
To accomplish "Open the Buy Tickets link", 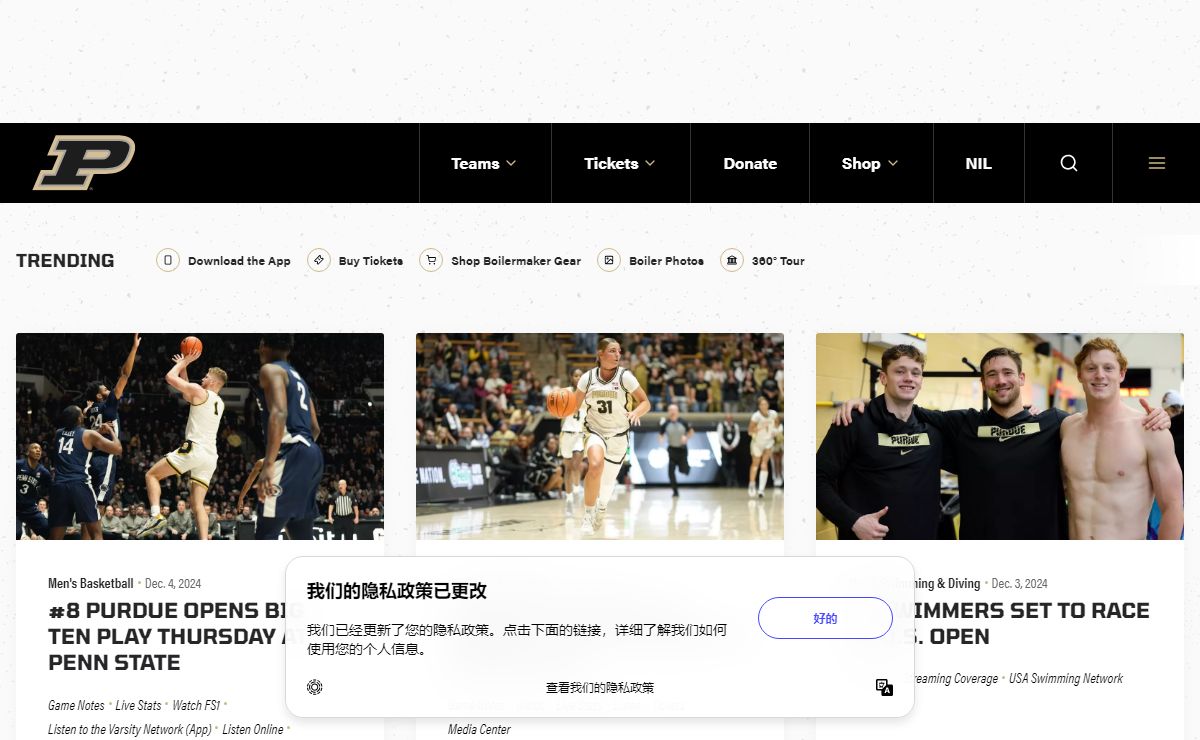I will click(x=371, y=261).
